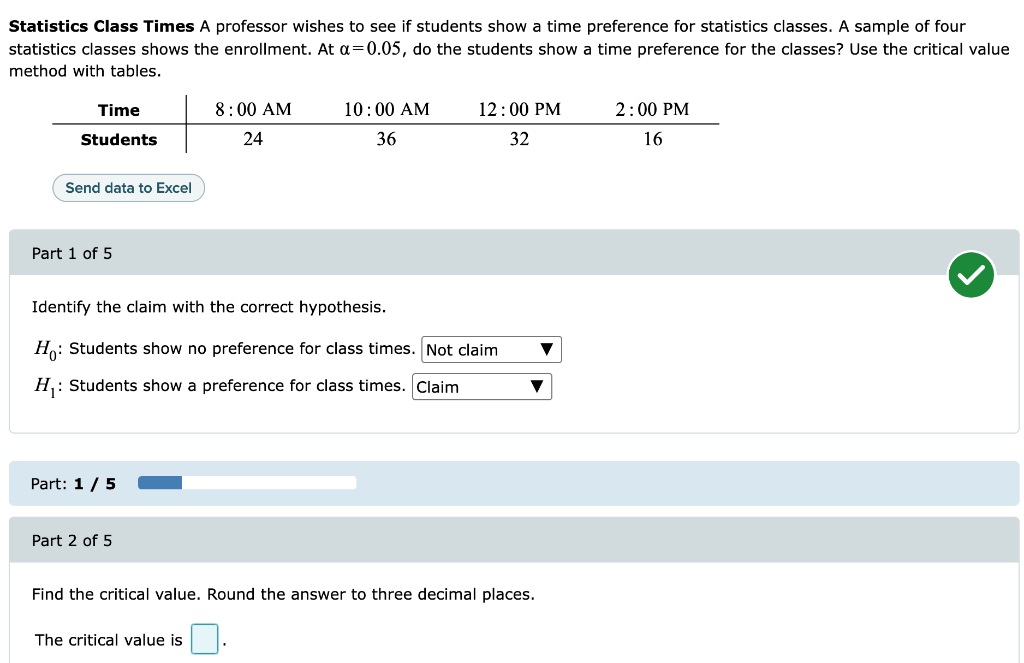The height and width of the screenshot is (663, 1024).
Task: Click the Send data to Excel button
Action: [128, 187]
